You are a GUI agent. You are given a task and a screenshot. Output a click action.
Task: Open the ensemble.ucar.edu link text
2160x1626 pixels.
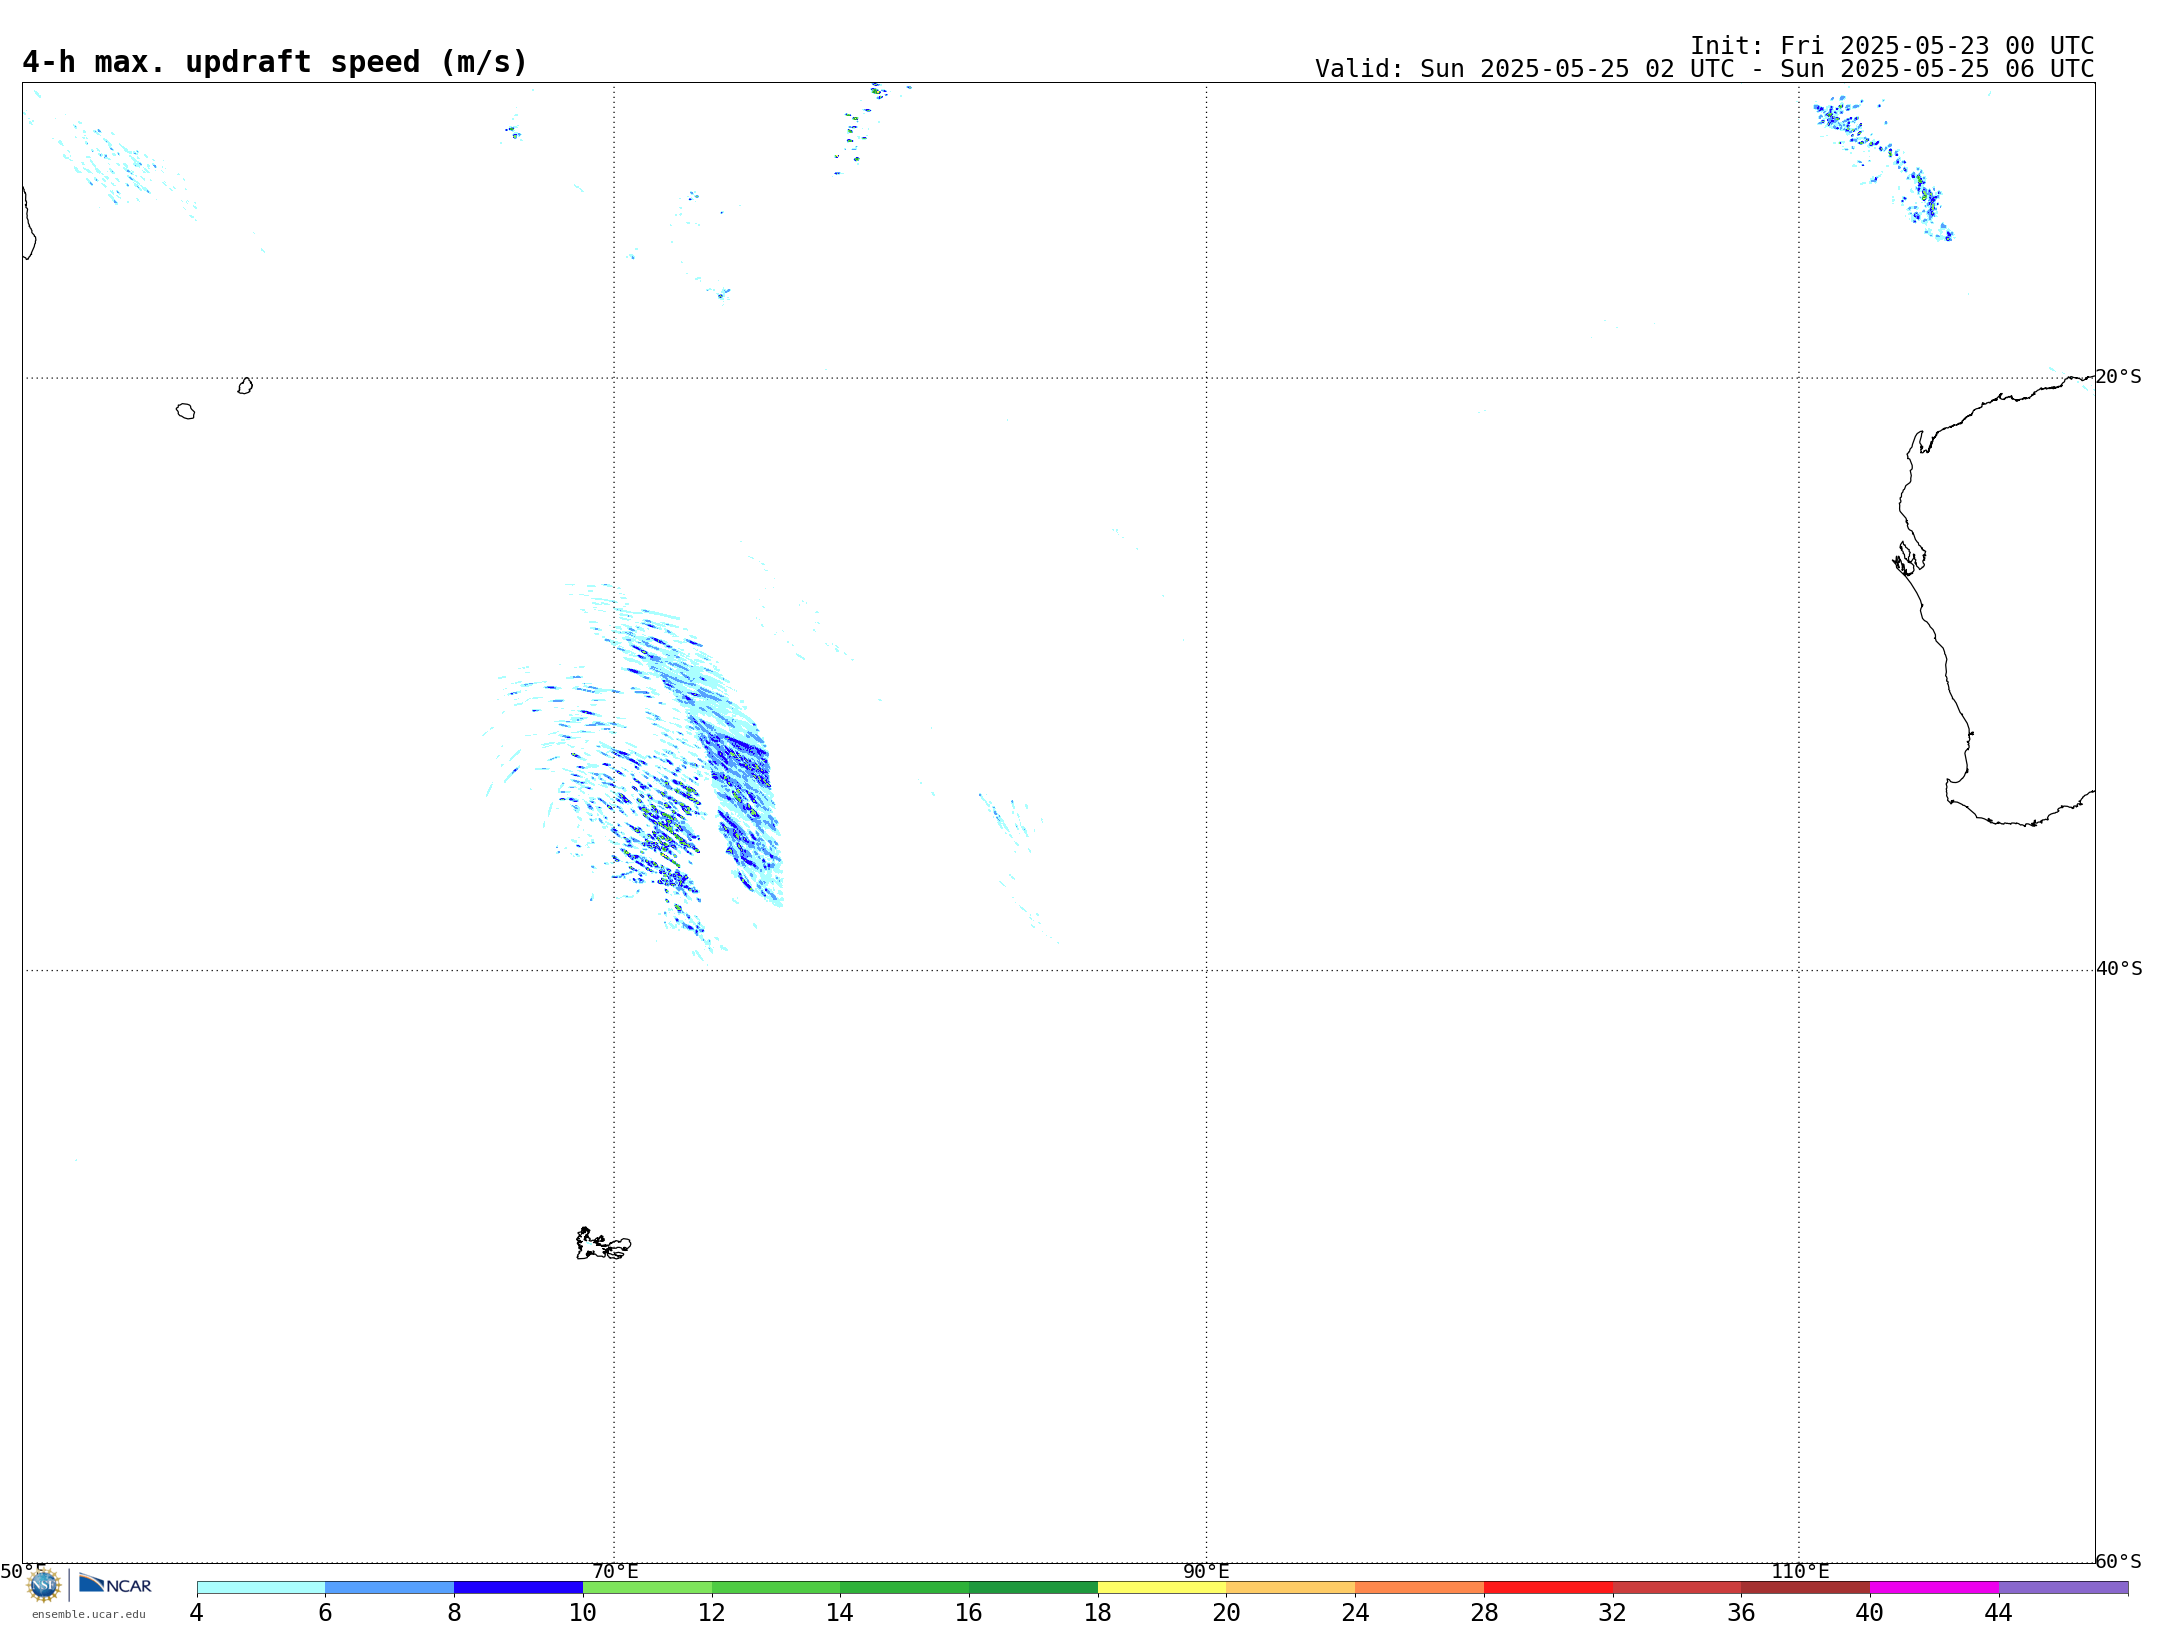(89, 1614)
